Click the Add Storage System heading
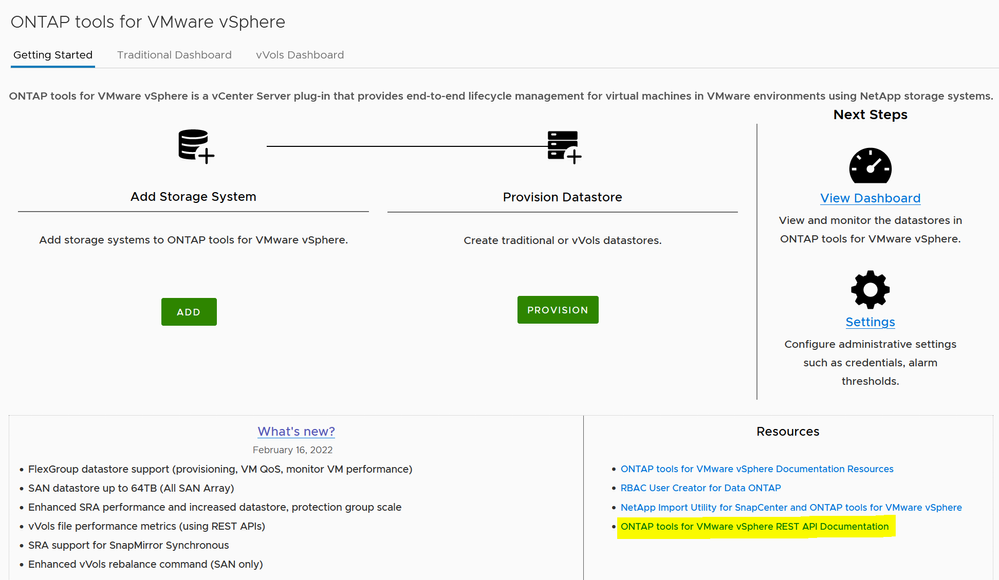999x580 pixels. (193, 197)
